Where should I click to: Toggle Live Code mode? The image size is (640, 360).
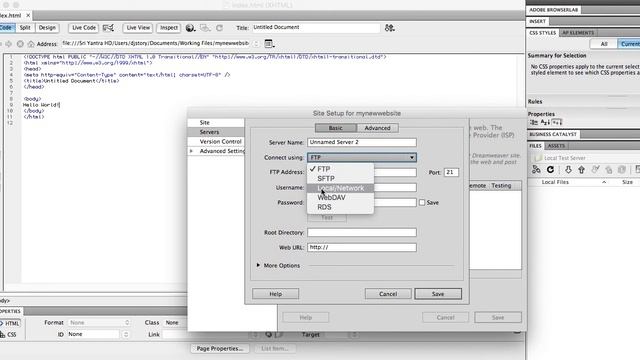coord(84,28)
